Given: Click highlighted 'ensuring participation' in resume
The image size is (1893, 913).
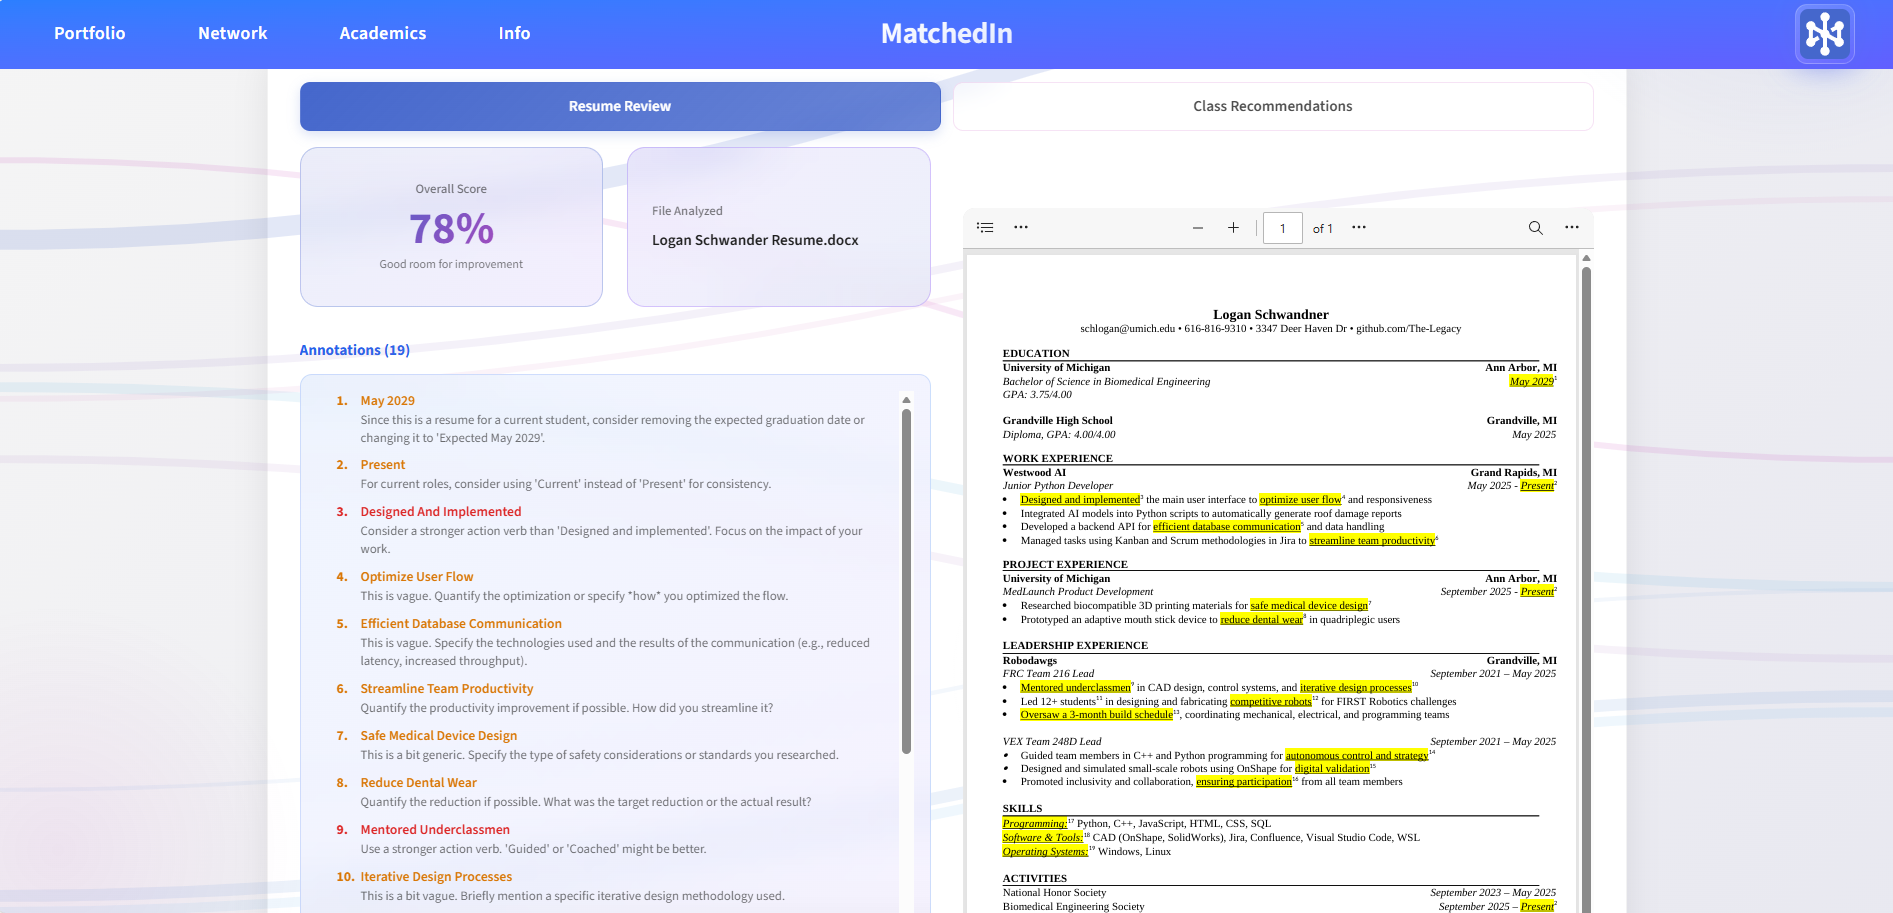Looking at the screenshot, I should pos(1243,781).
